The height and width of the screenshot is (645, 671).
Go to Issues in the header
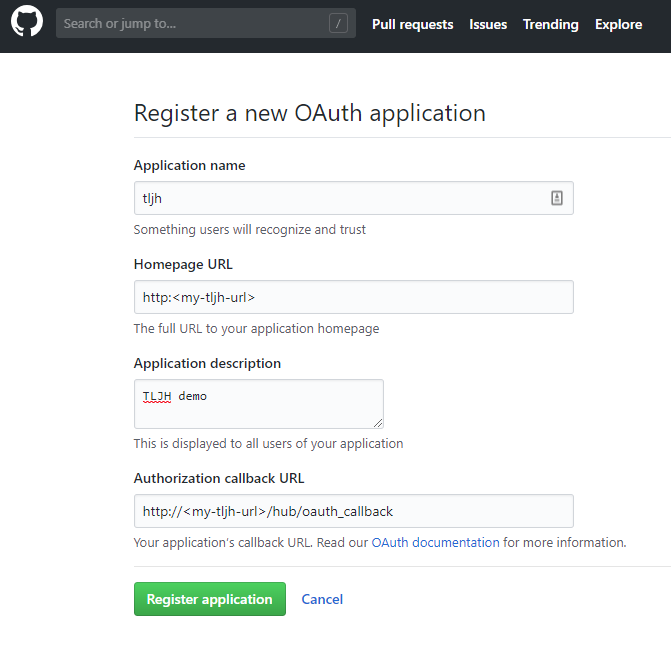488,24
